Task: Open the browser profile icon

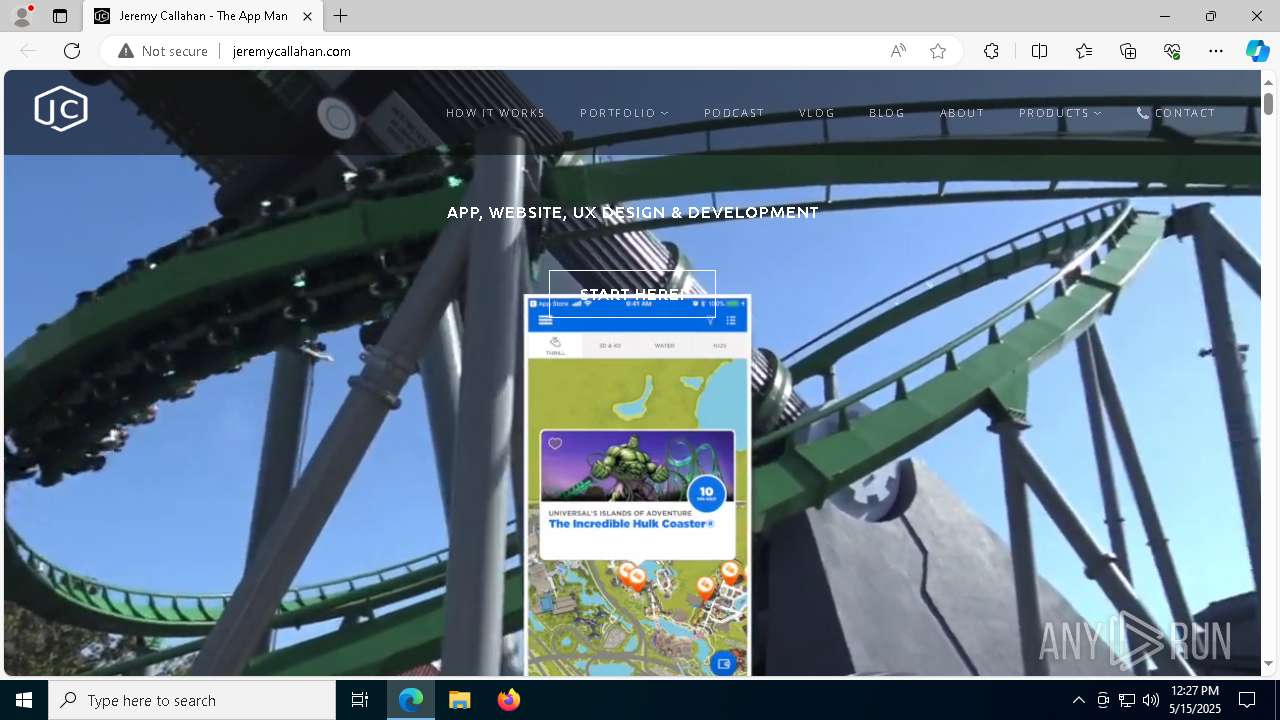Action: [x=22, y=16]
